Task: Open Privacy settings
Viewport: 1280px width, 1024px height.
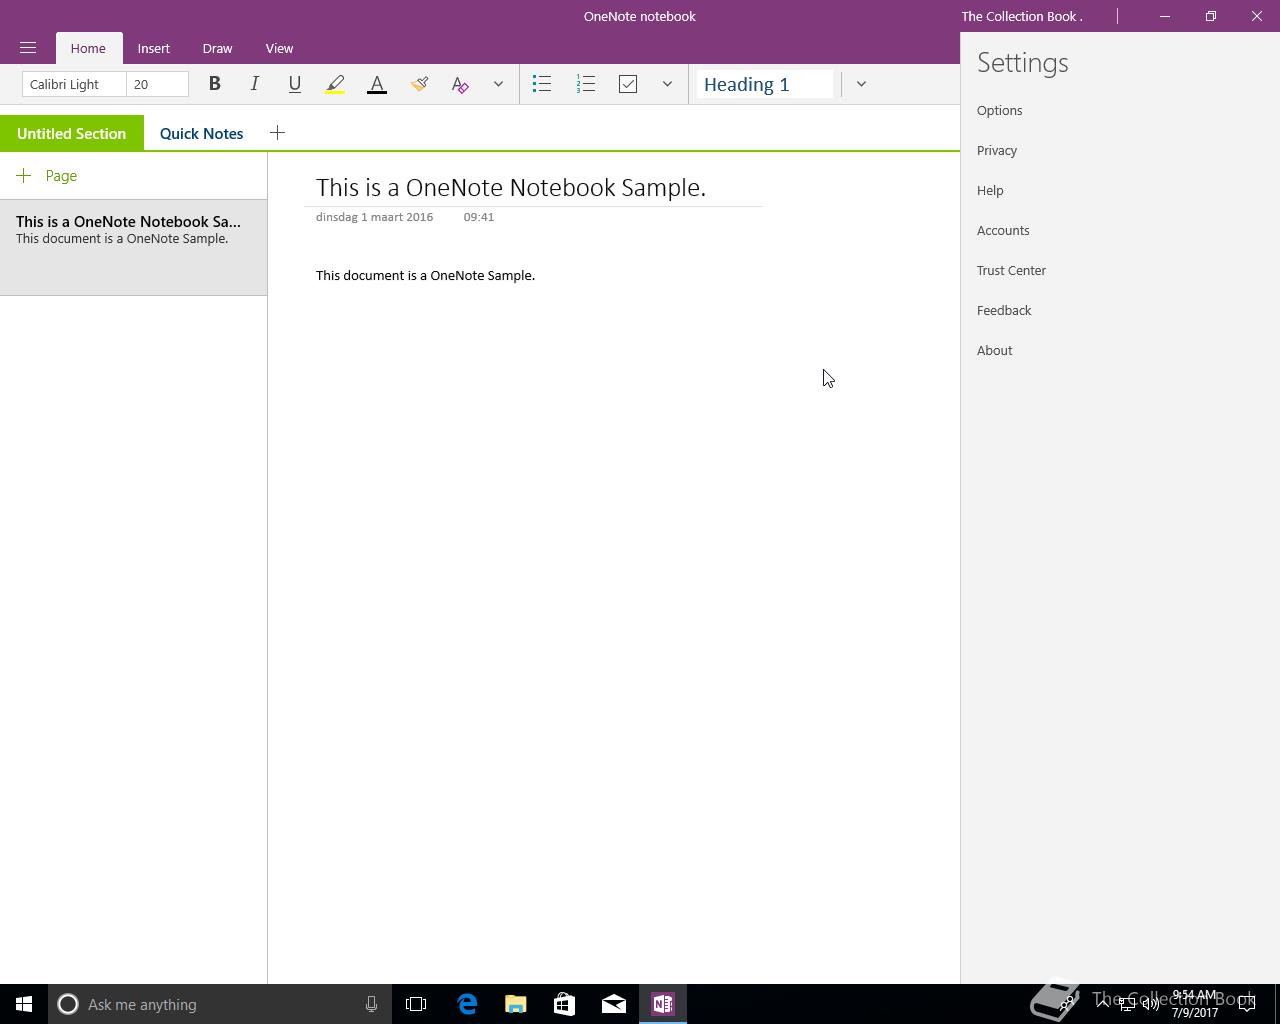Action: tap(997, 150)
